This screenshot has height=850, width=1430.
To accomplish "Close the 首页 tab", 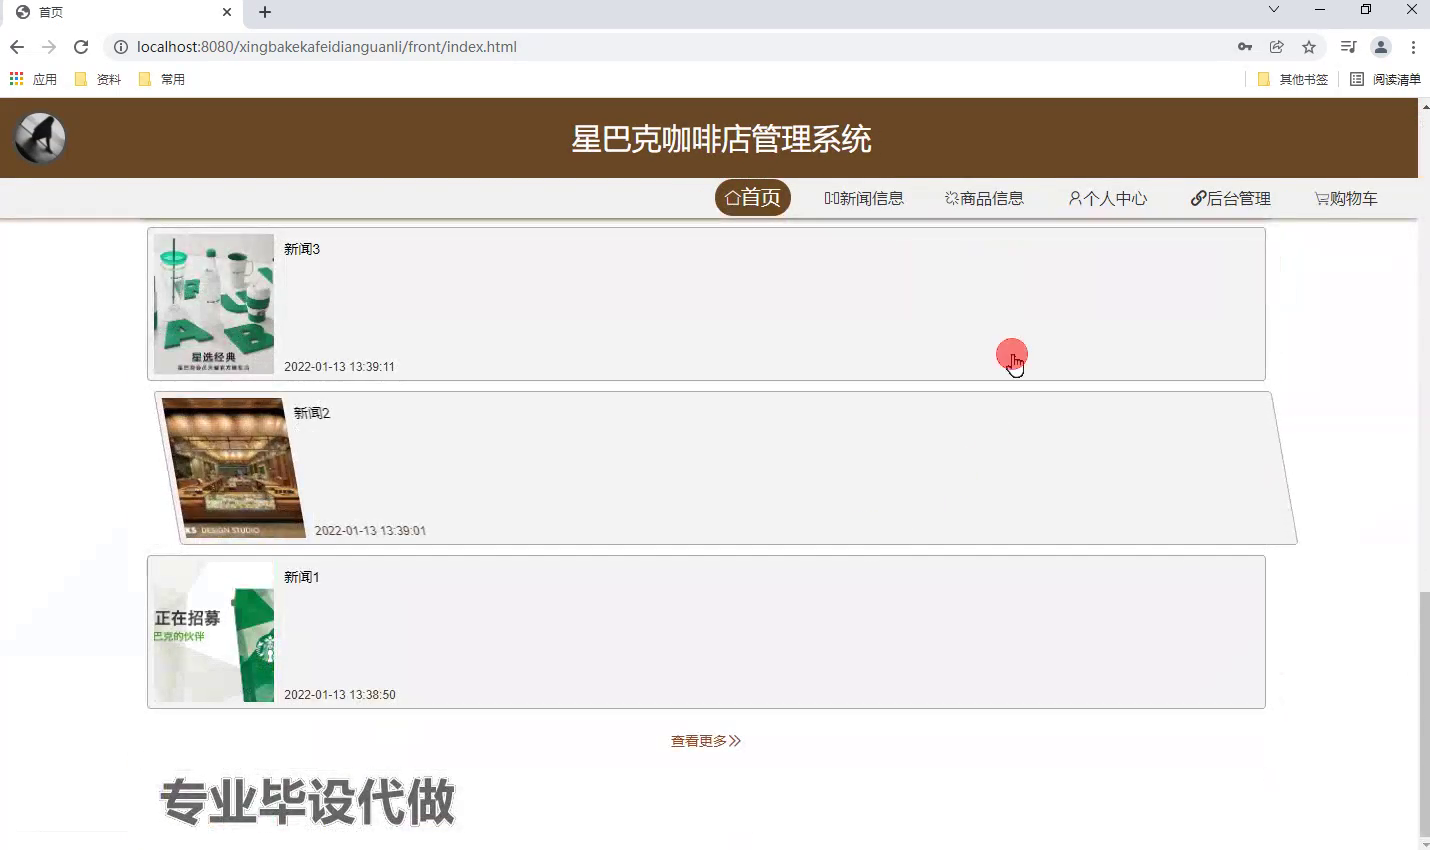I will 227,12.
